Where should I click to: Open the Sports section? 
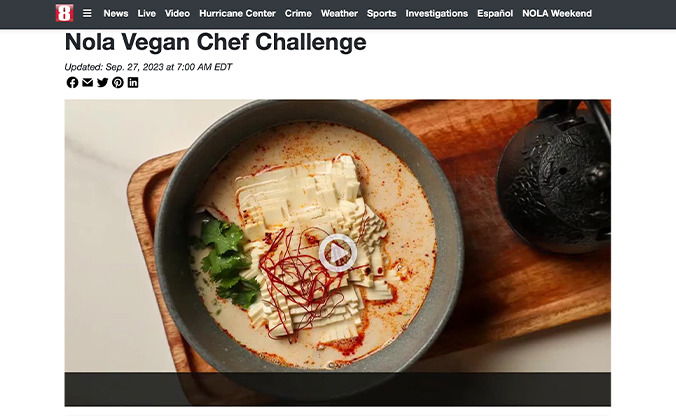pyautogui.click(x=381, y=13)
